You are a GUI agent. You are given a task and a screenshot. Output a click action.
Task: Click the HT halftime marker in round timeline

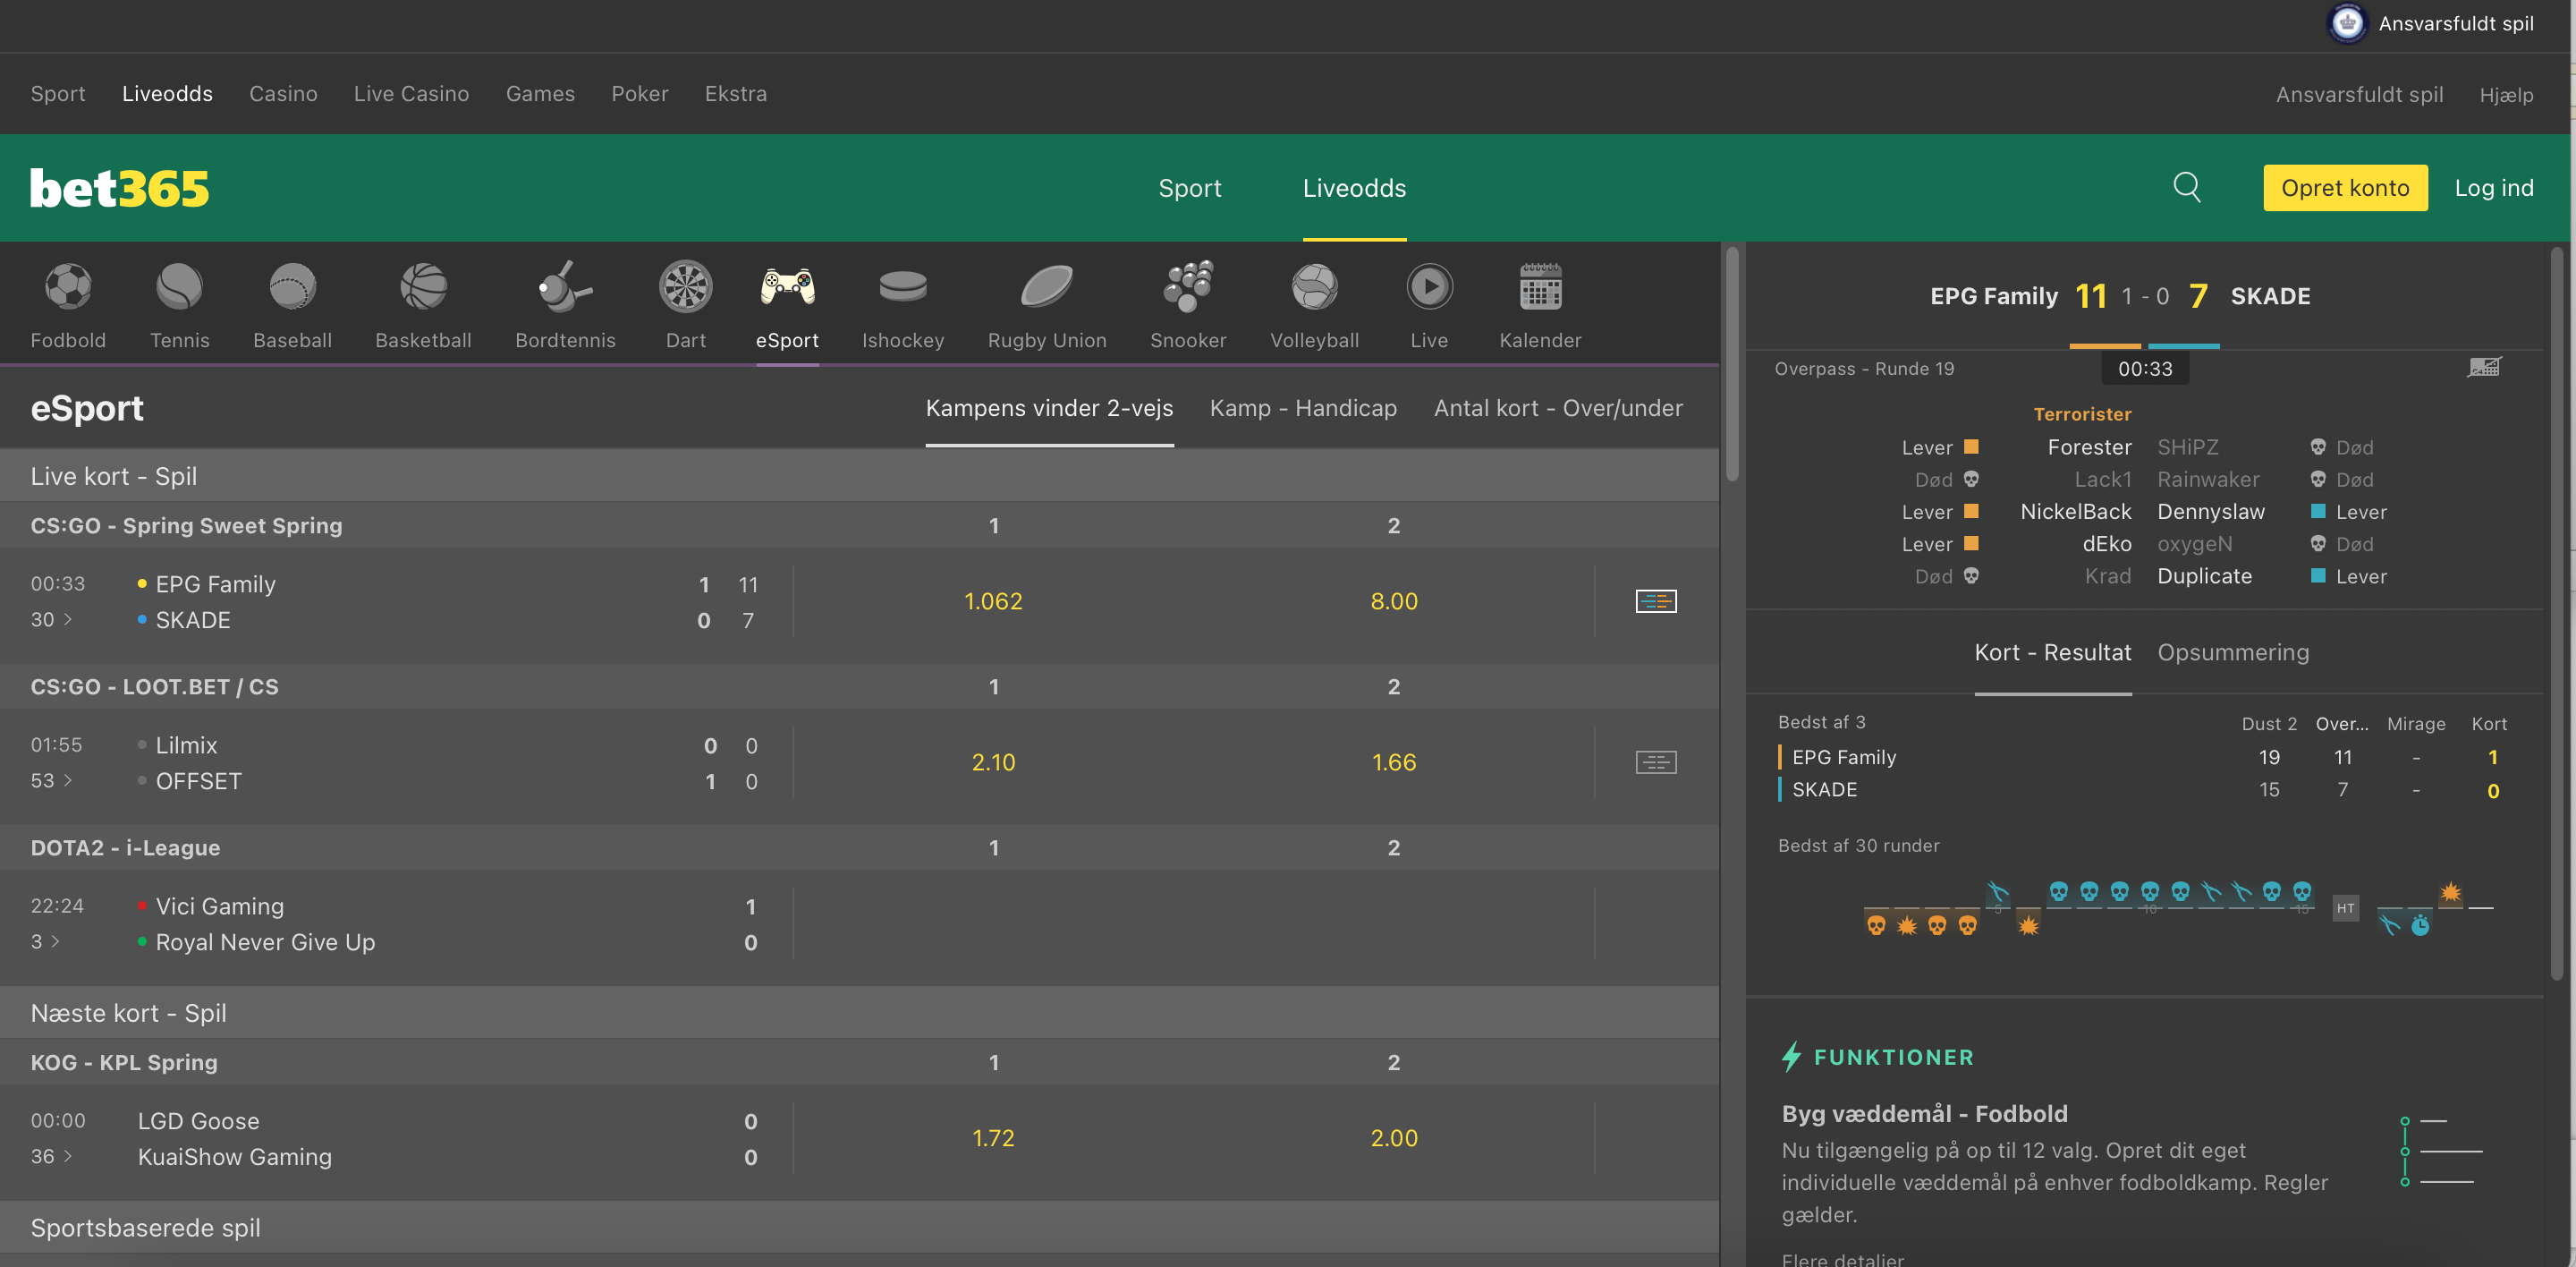2345,908
